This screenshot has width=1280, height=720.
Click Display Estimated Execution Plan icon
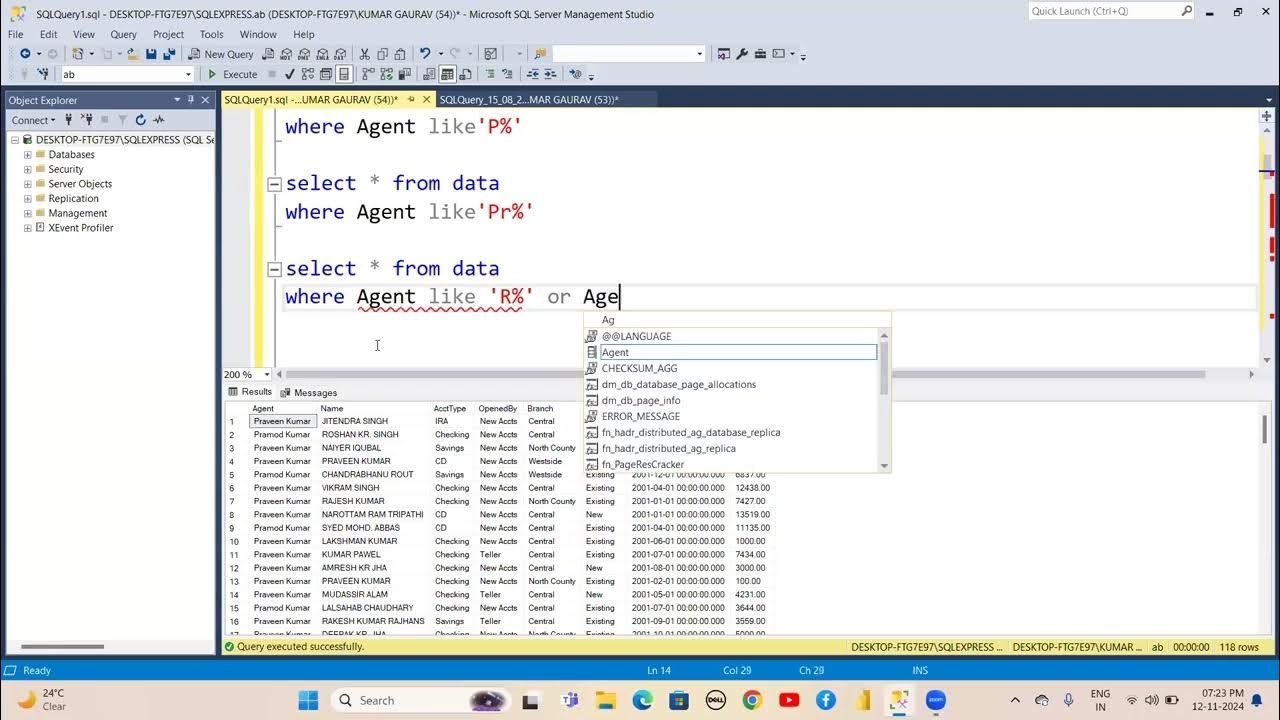coord(307,74)
